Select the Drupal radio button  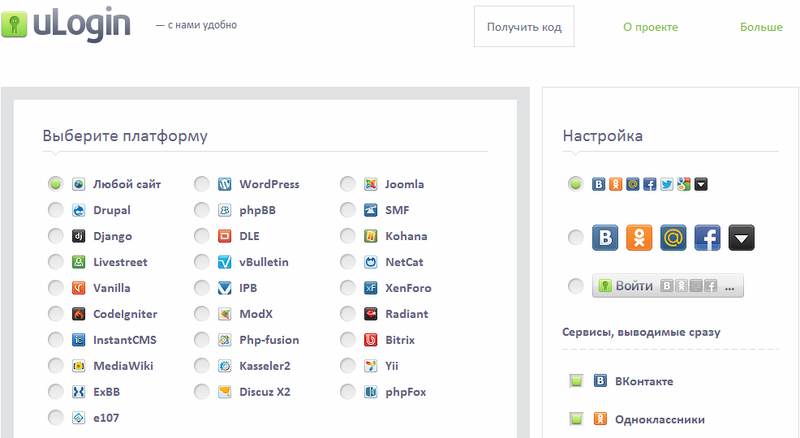click(x=55, y=211)
